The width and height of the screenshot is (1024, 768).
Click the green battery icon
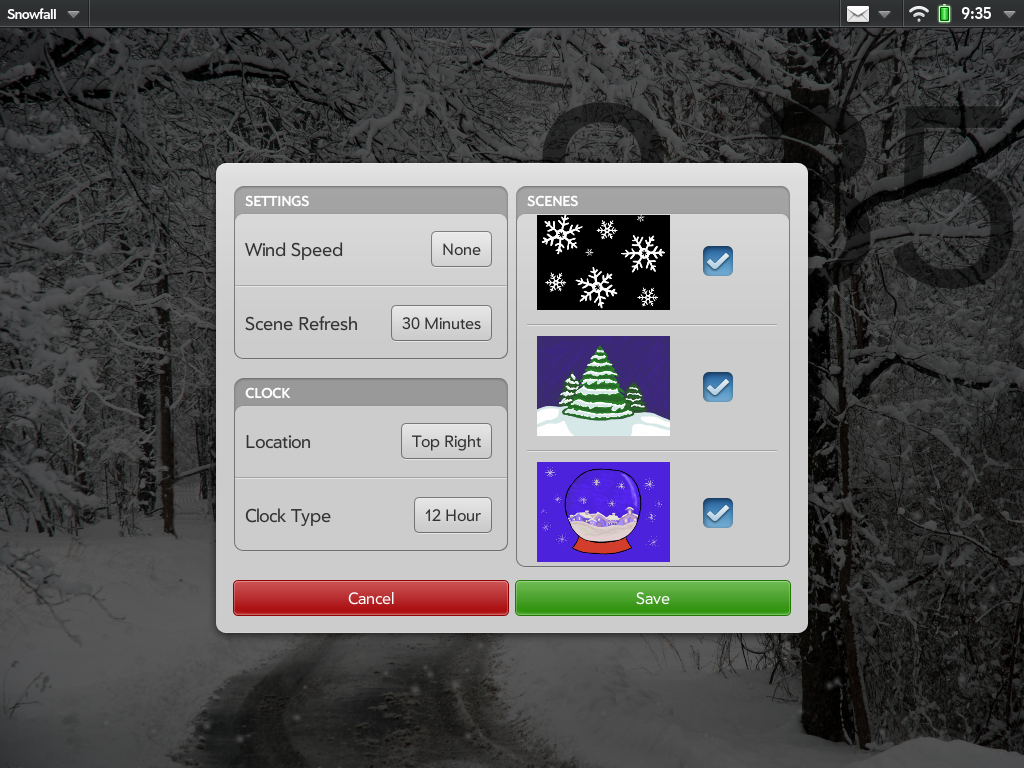coord(944,14)
